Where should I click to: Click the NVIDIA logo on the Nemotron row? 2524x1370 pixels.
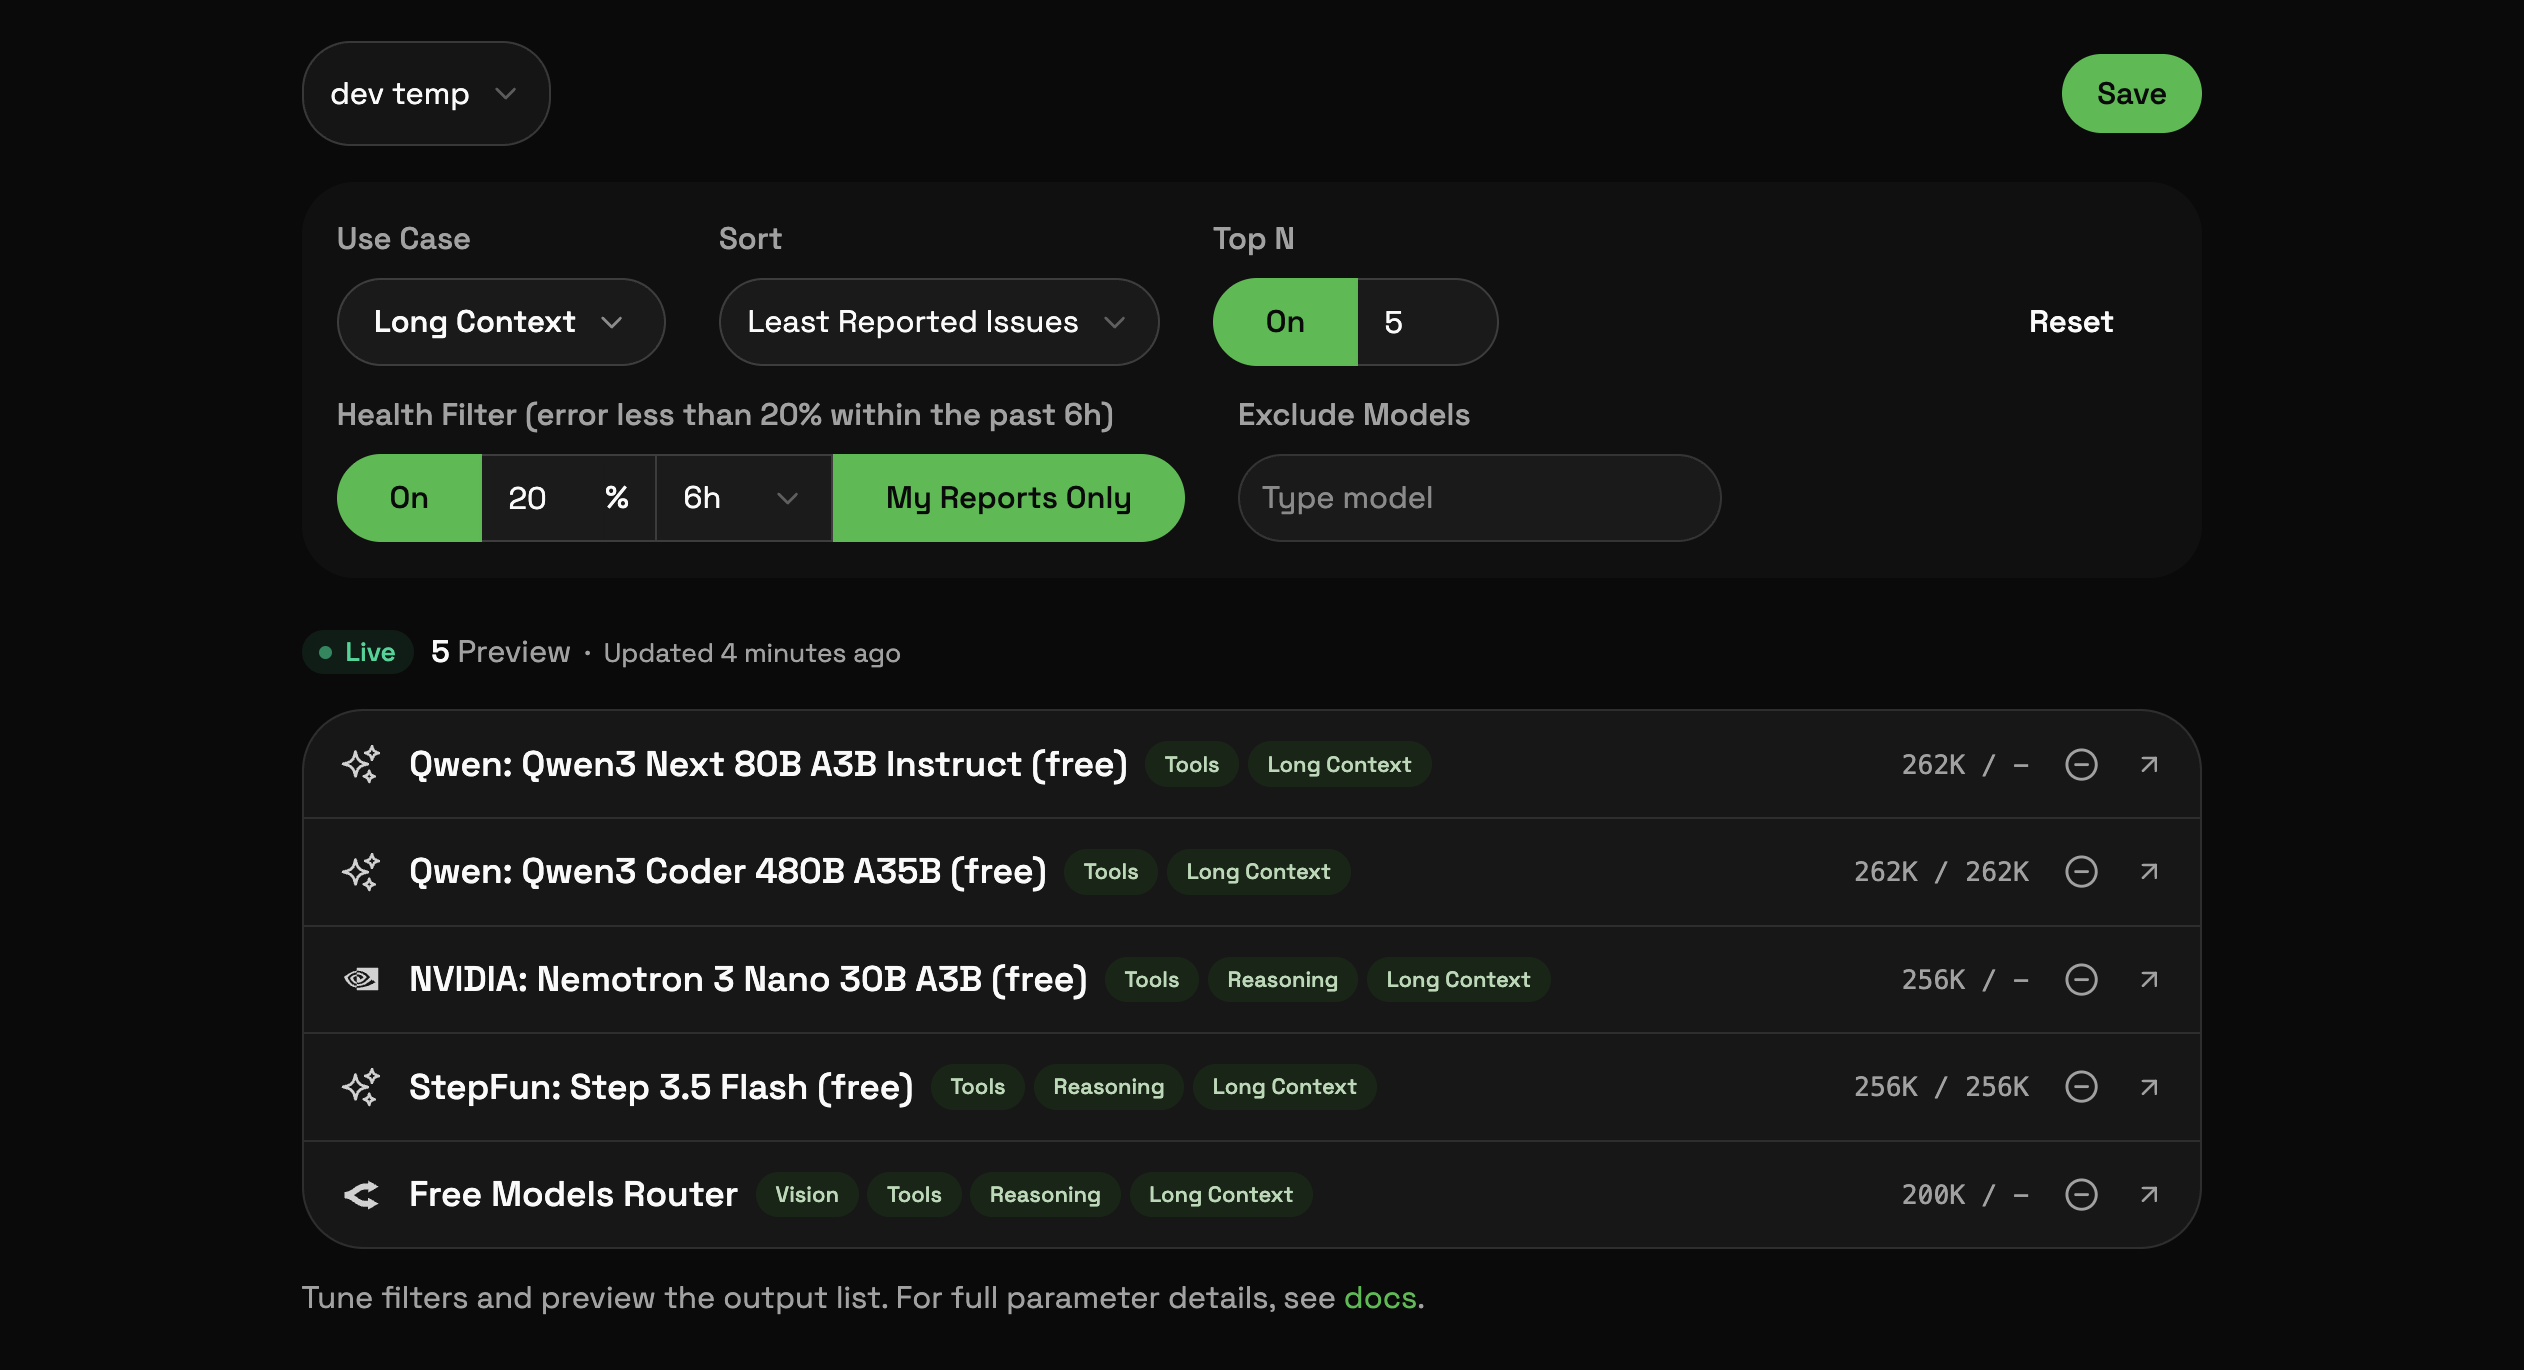[x=362, y=979]
